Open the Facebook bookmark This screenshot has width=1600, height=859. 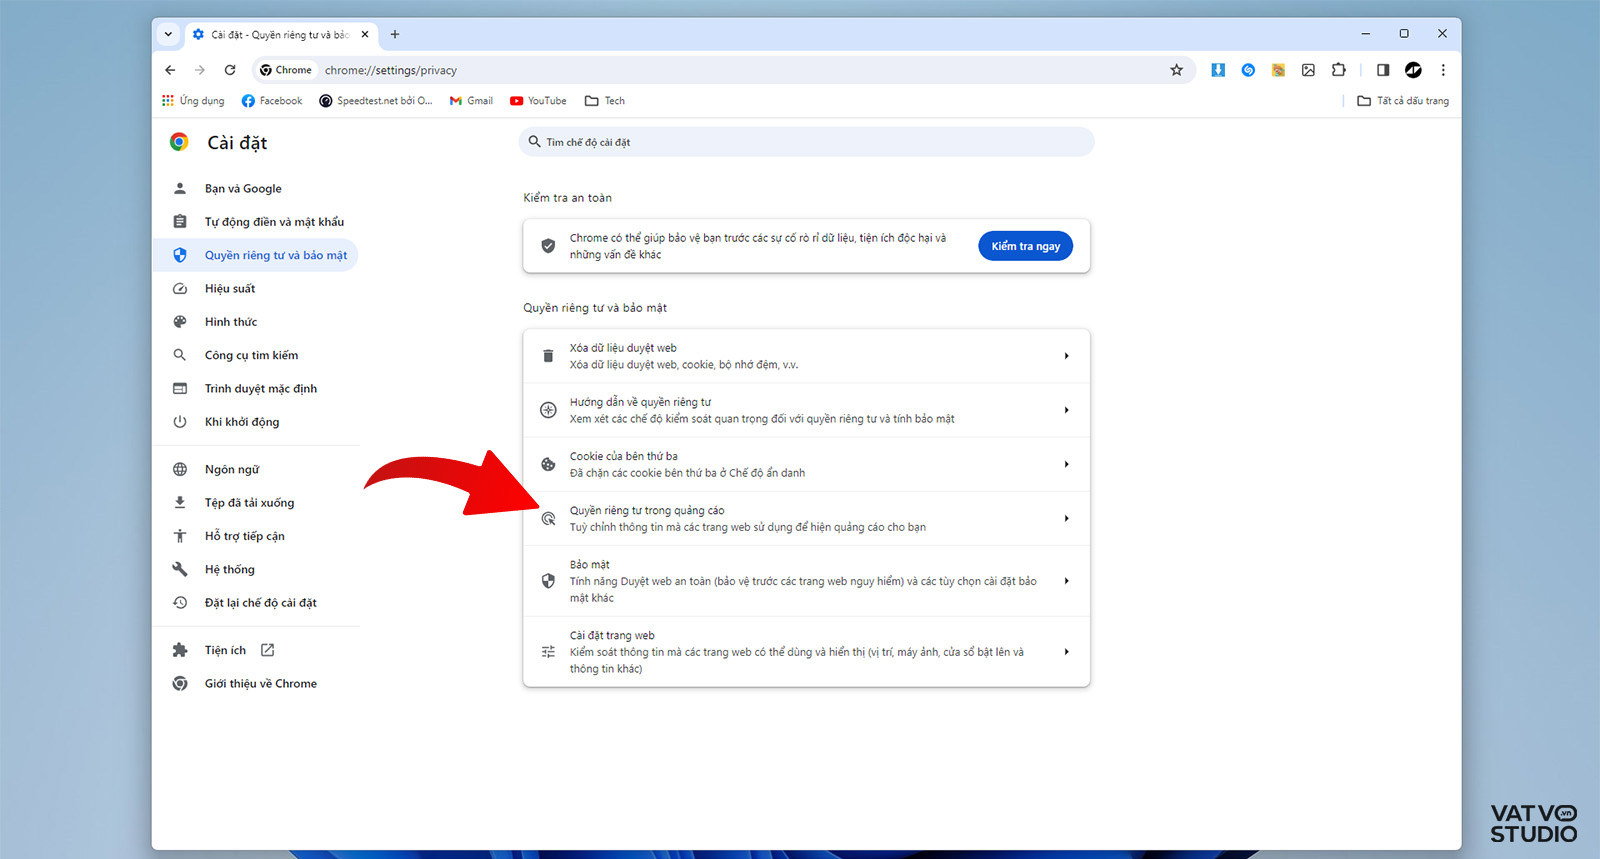pyautogui.click(x=272, y=101)
